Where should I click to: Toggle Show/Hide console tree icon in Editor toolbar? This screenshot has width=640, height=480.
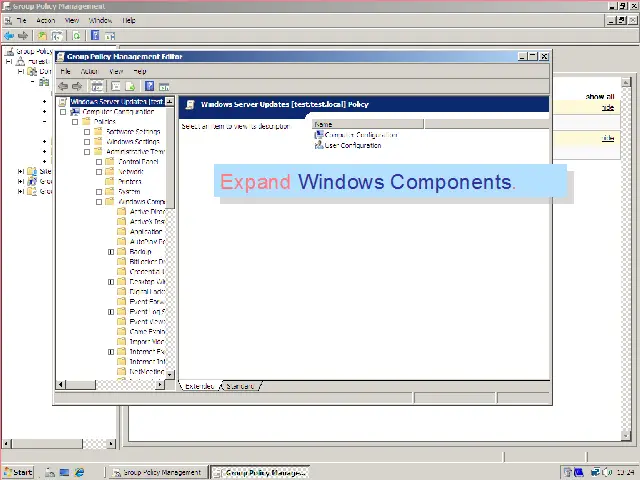(x=97, y=86)
